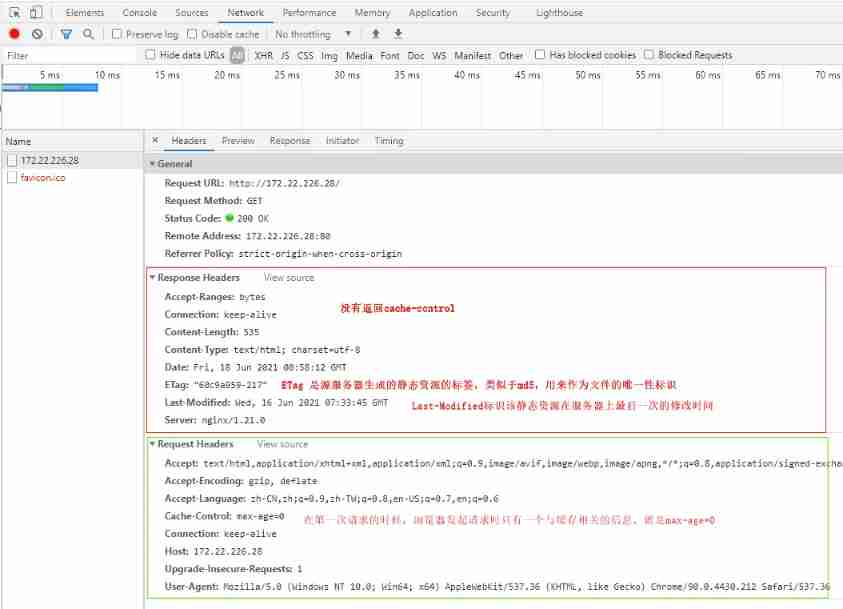
Task: Clear the network log
Action: coord(37,34)
